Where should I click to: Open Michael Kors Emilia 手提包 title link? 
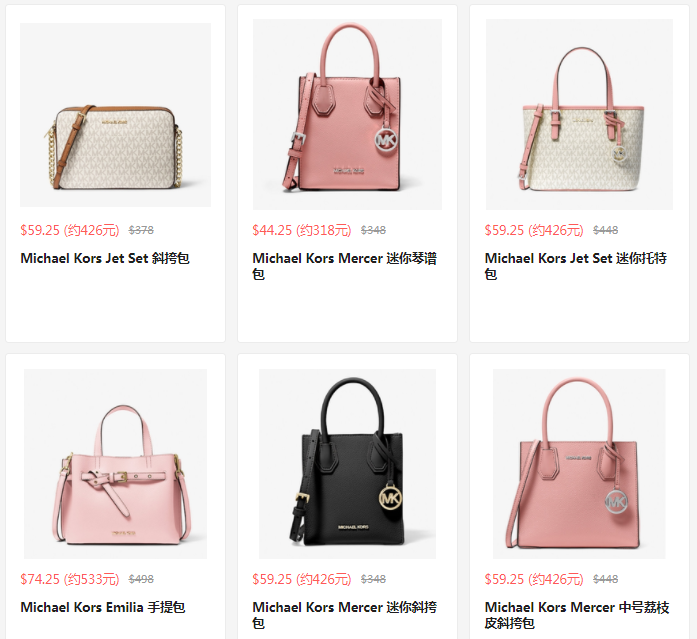click(103, 607)
